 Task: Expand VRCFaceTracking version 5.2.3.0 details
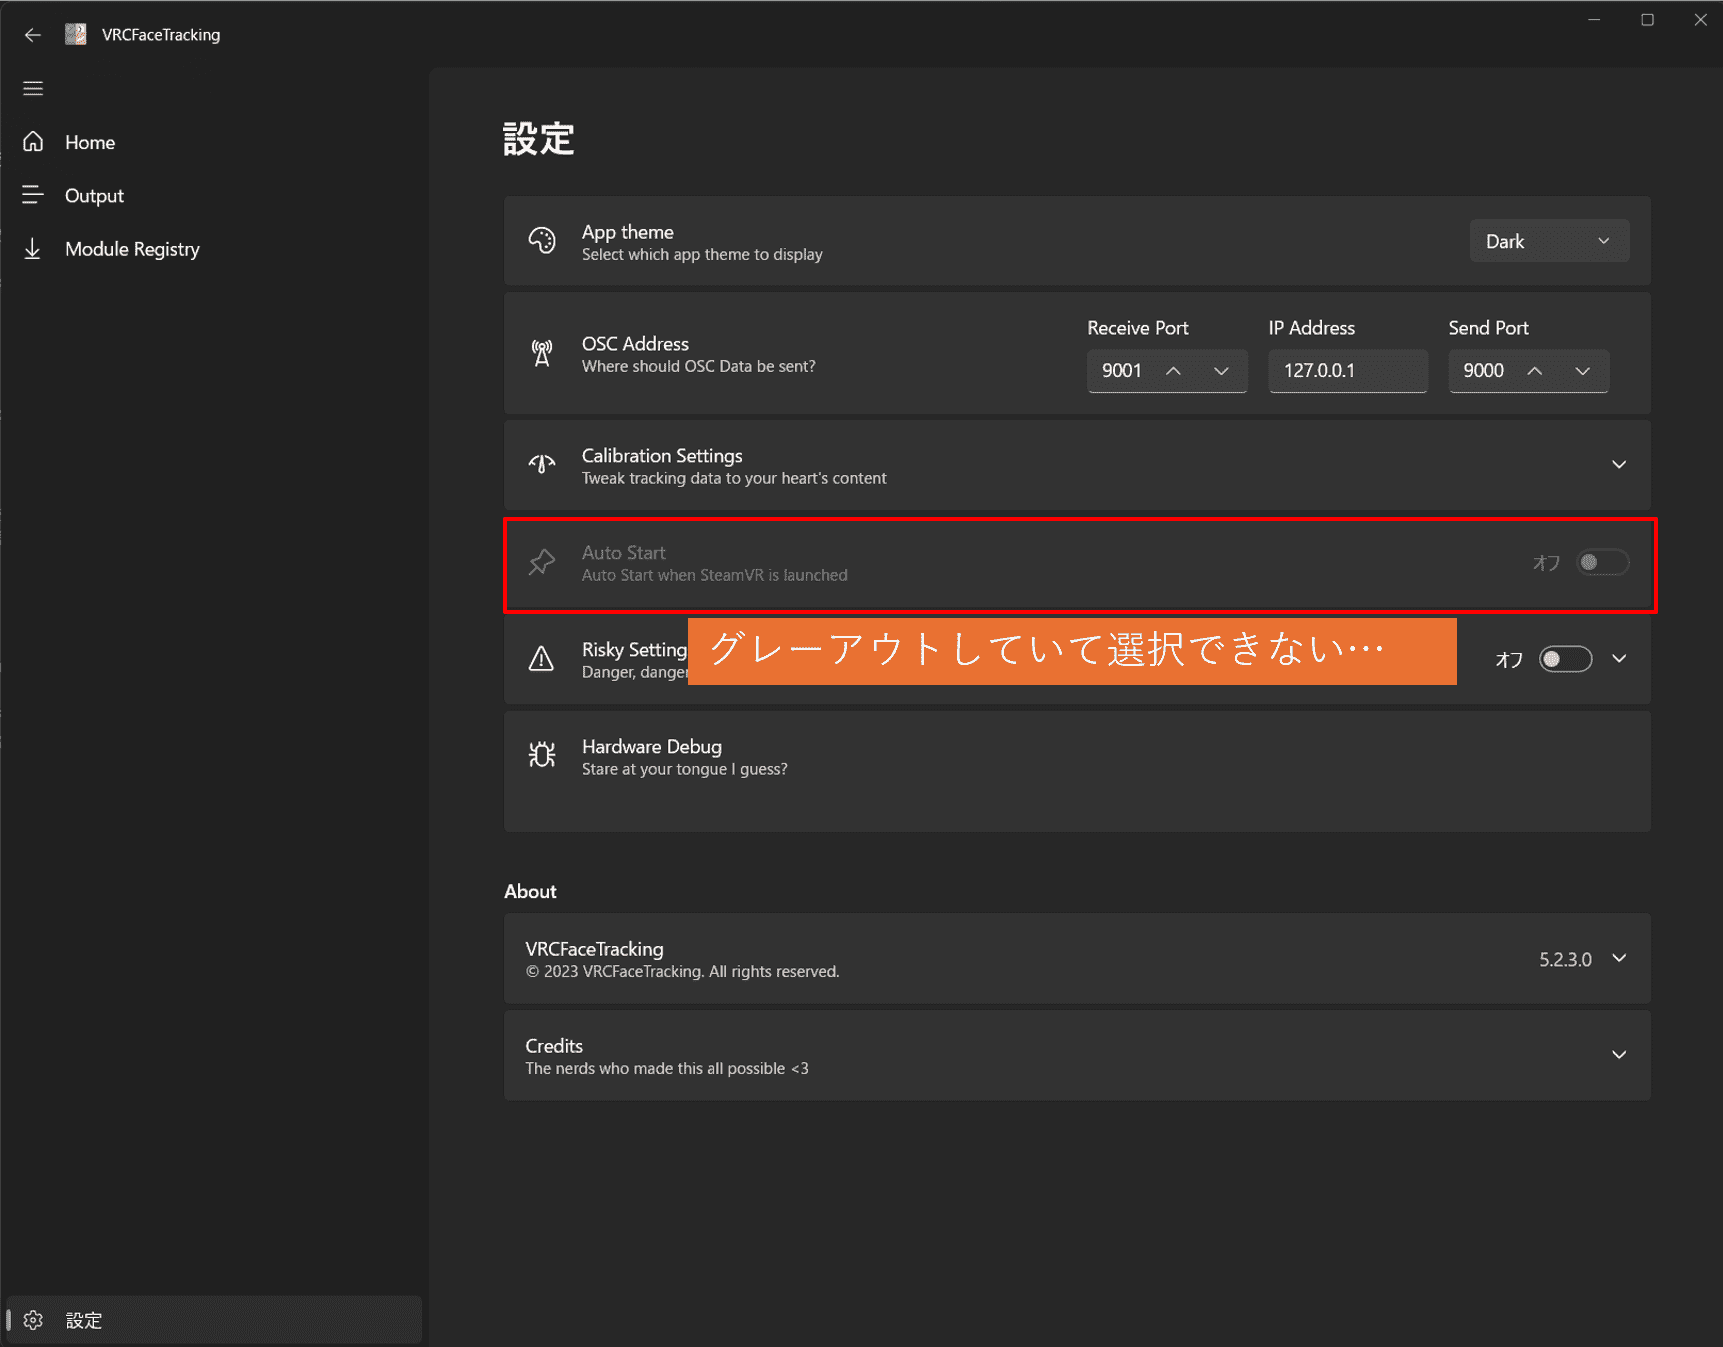click(x=1619, y=959)
